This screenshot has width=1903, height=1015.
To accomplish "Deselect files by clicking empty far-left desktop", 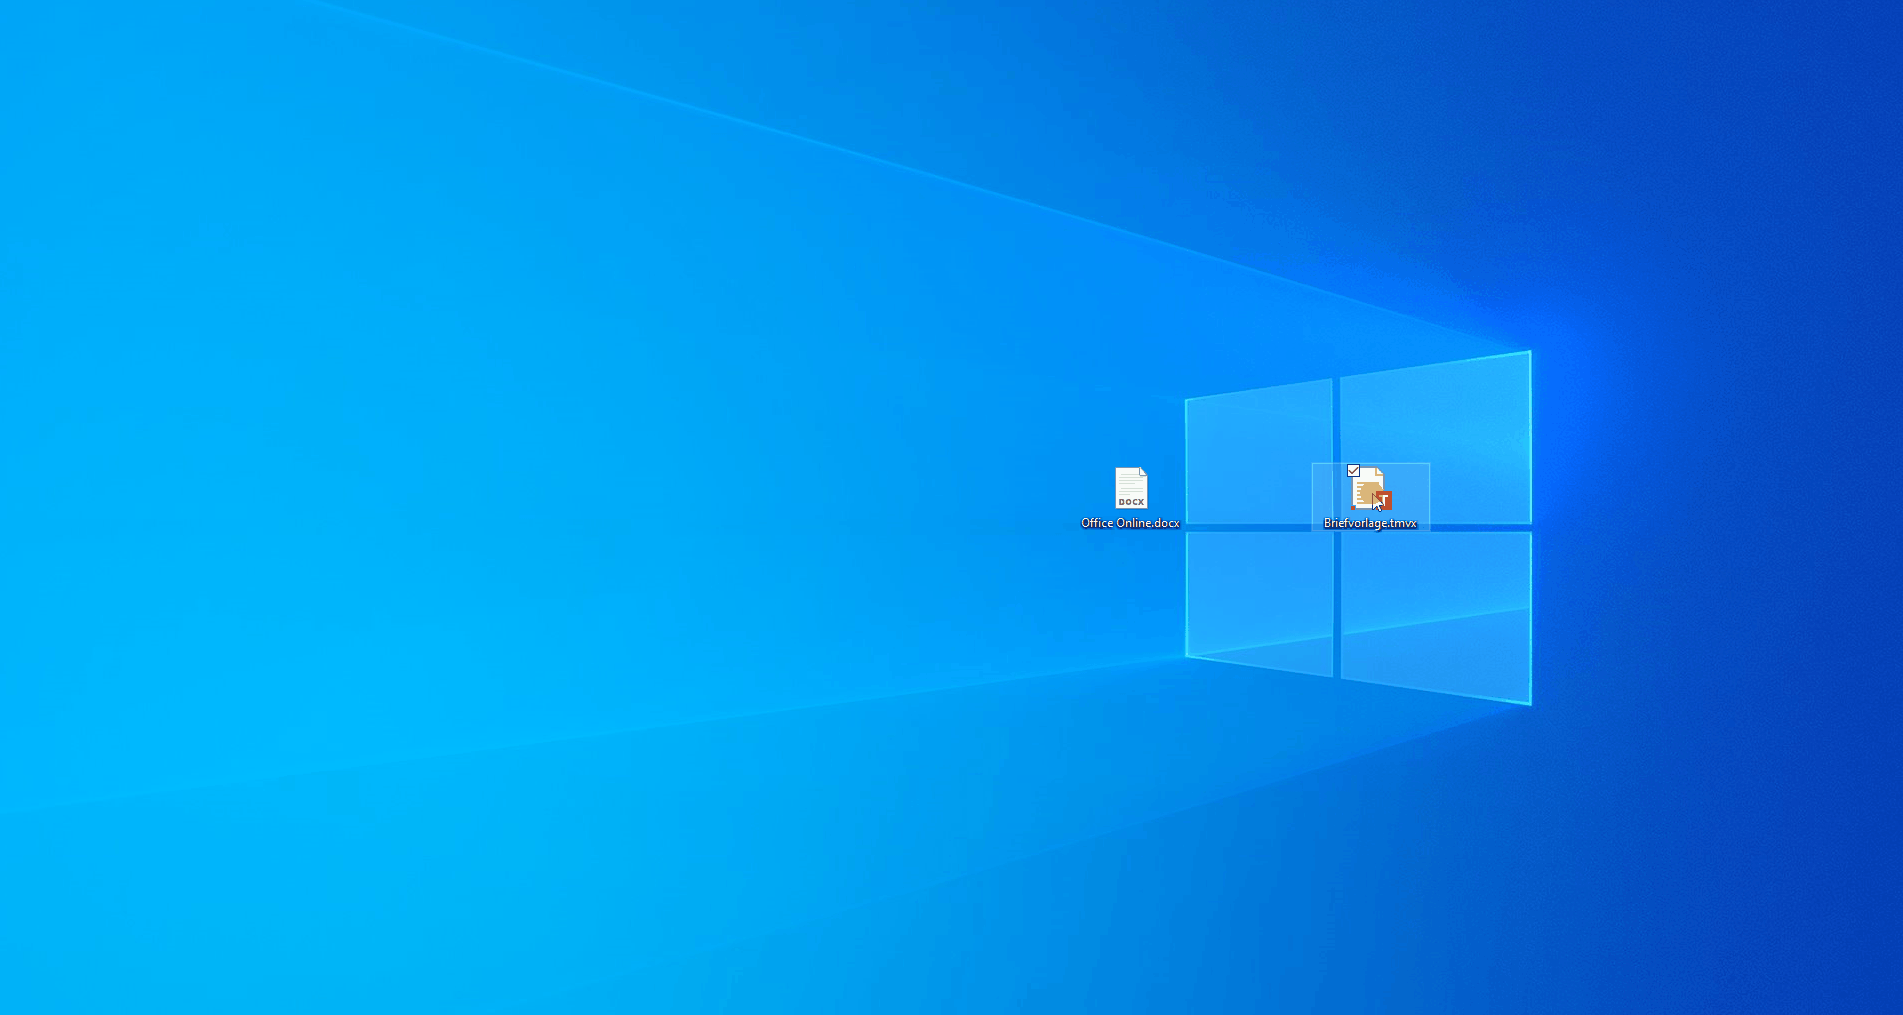I will 200,500.
